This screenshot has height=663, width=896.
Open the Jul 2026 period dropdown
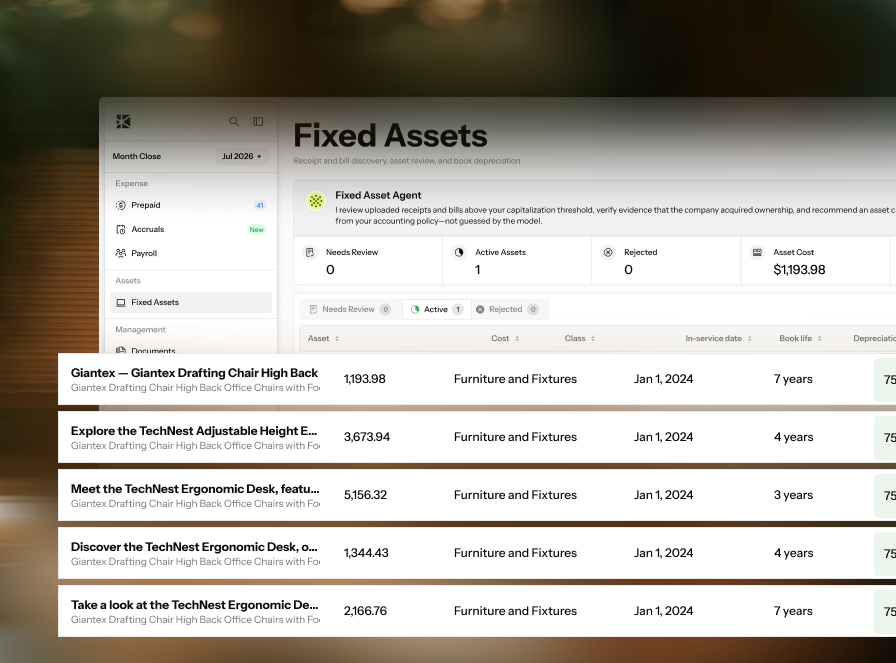coord(242,156)
